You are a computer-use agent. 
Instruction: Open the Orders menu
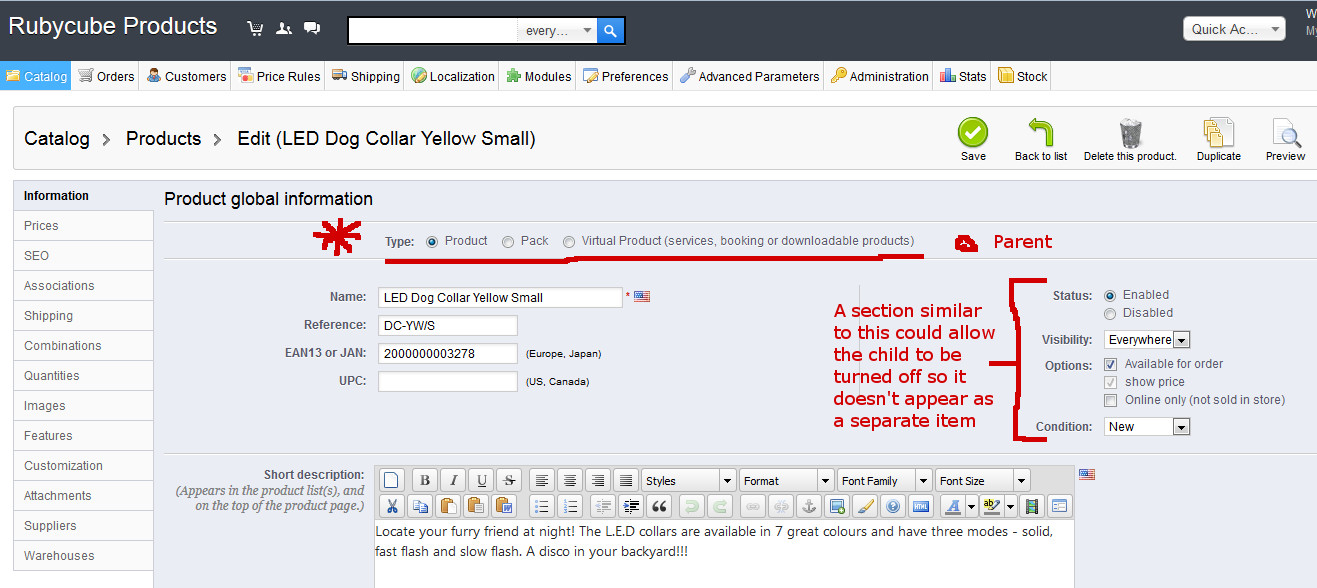tap(106, 76)
